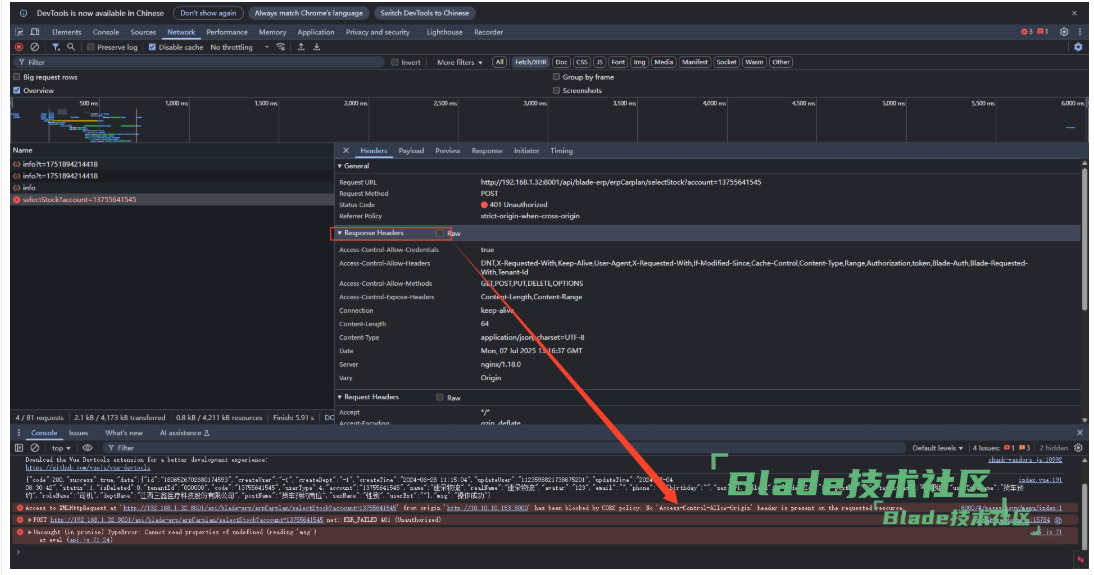Image resolution: width=1094 pixels, height=575 pixels.
Task: Open DevTools settings gear icon
Action: tap(1064, 32)
